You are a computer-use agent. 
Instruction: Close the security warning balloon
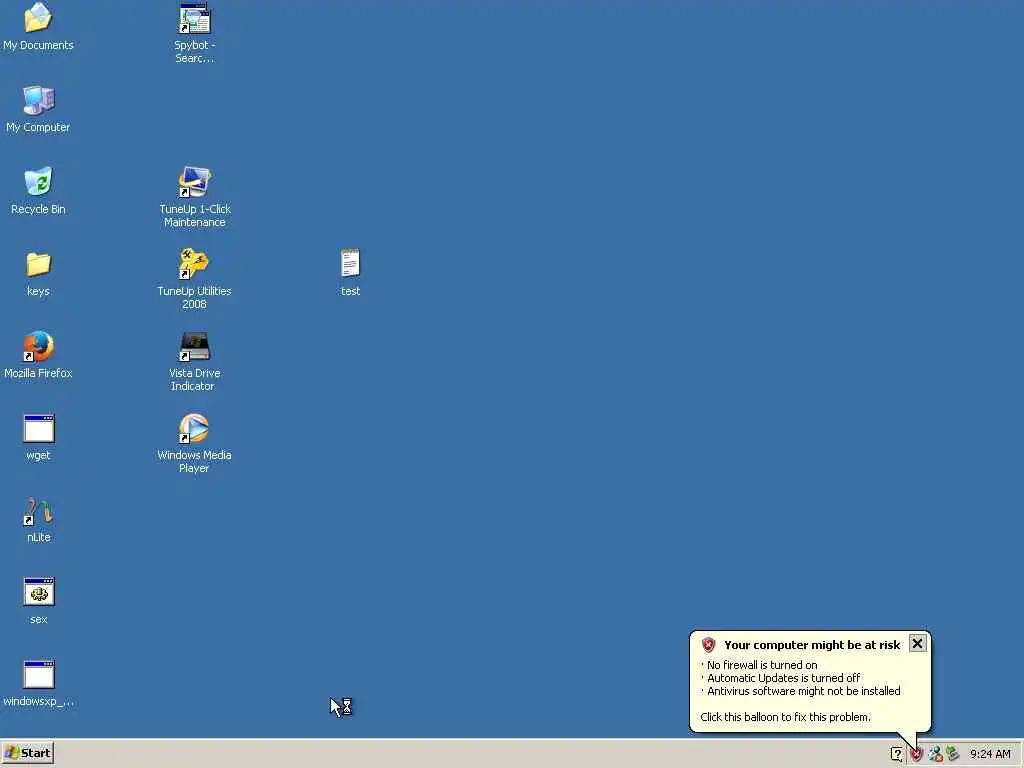pyautogui.click(x=917, y=643)
